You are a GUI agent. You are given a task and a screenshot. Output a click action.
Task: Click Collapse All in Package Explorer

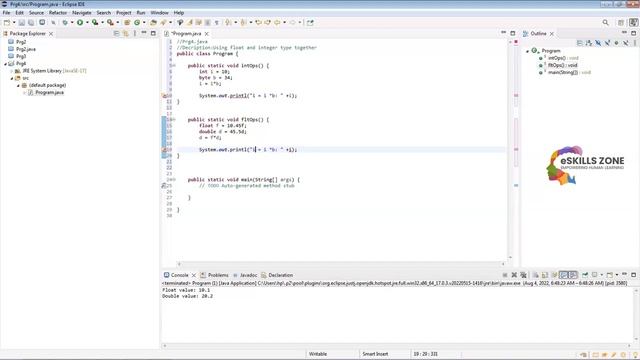[116, 33]
